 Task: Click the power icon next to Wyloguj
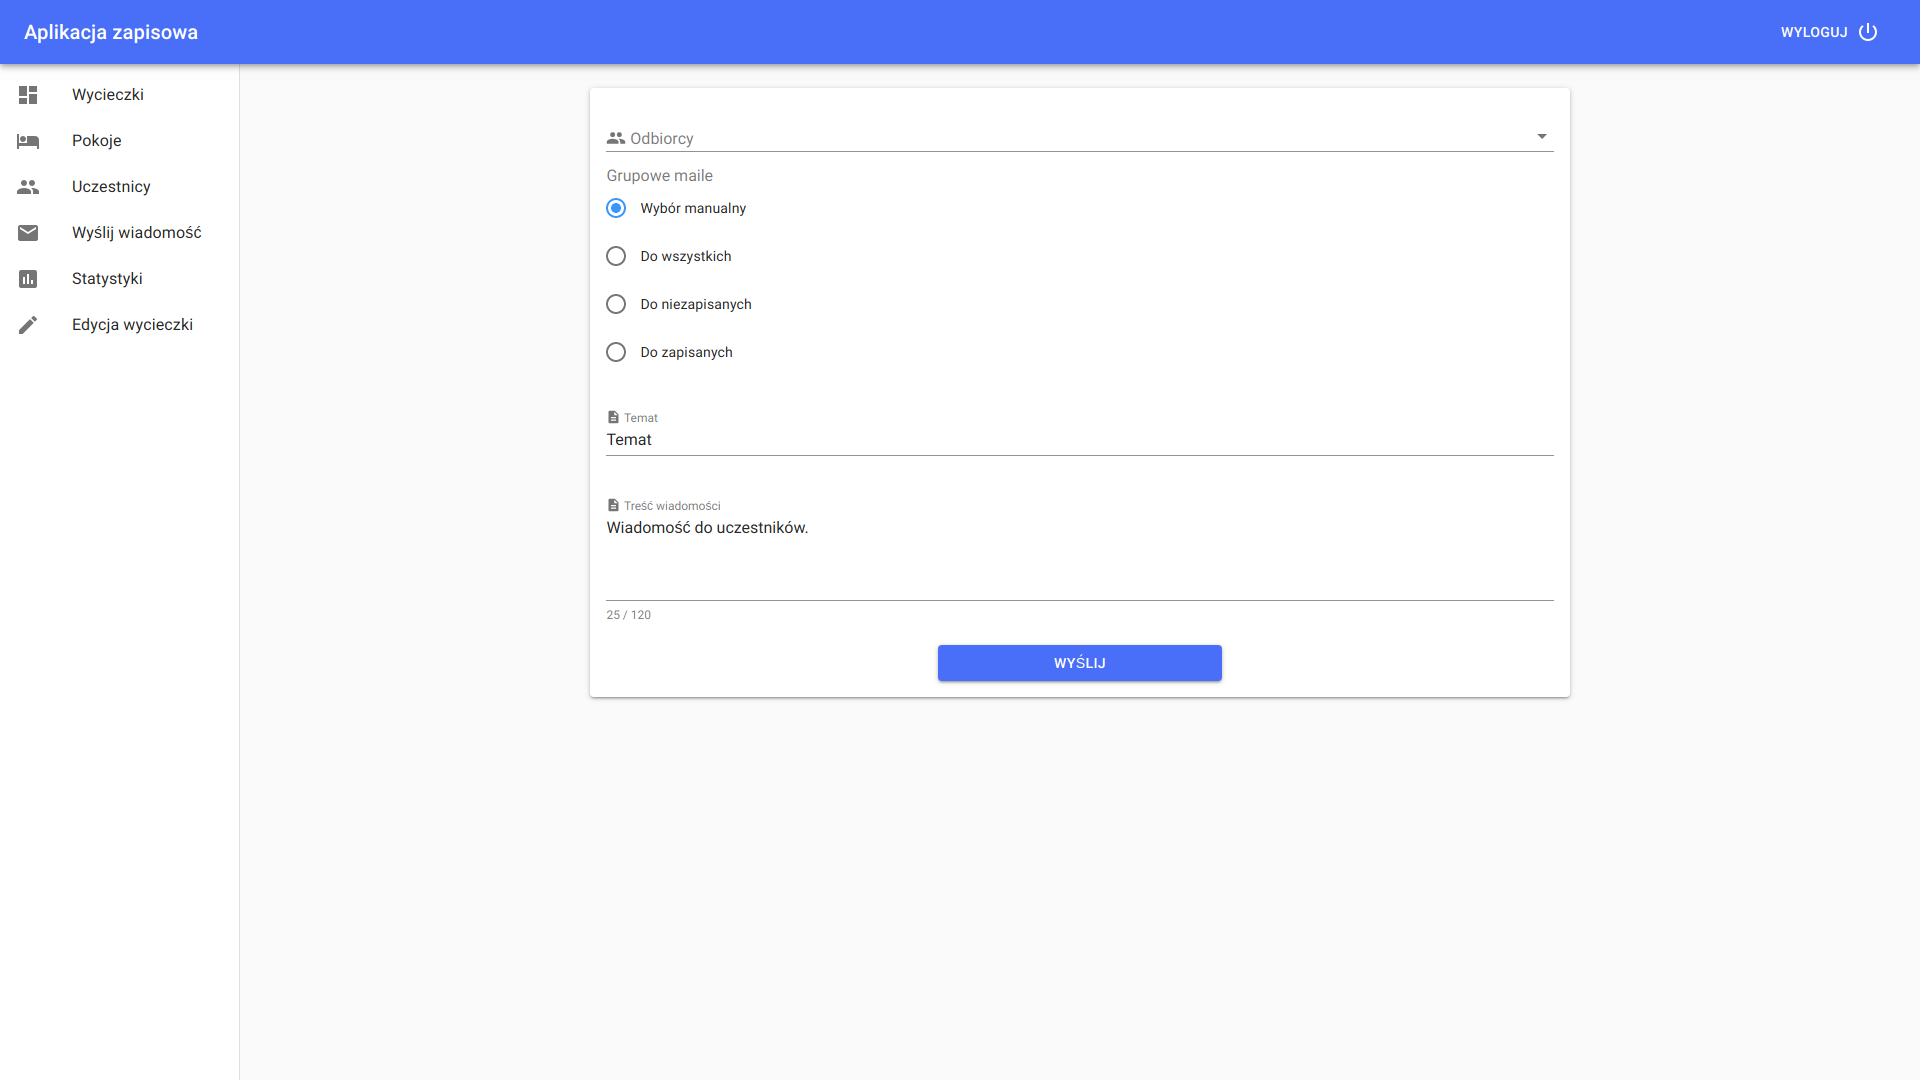click(1868, 32)
